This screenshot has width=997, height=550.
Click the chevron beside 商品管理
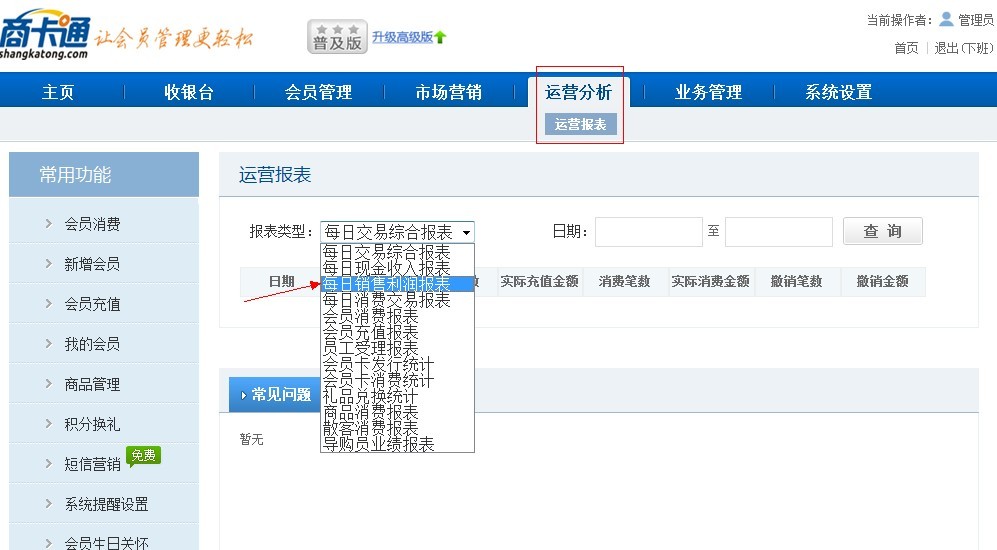coord(49,384)
